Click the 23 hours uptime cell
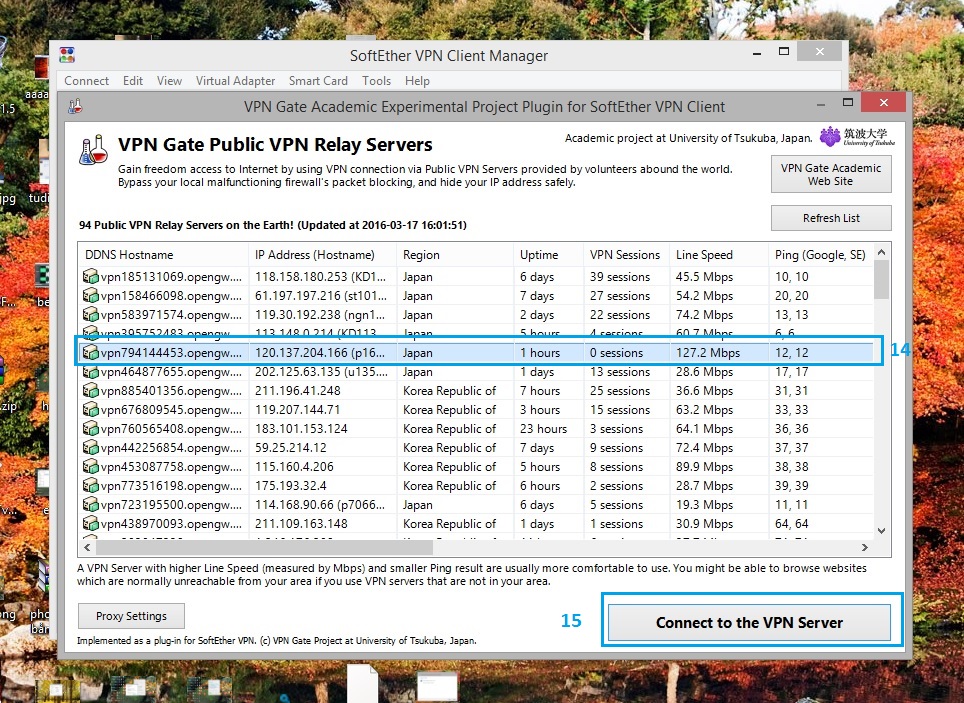Screen dimensions: 964x703 [543, 429]
